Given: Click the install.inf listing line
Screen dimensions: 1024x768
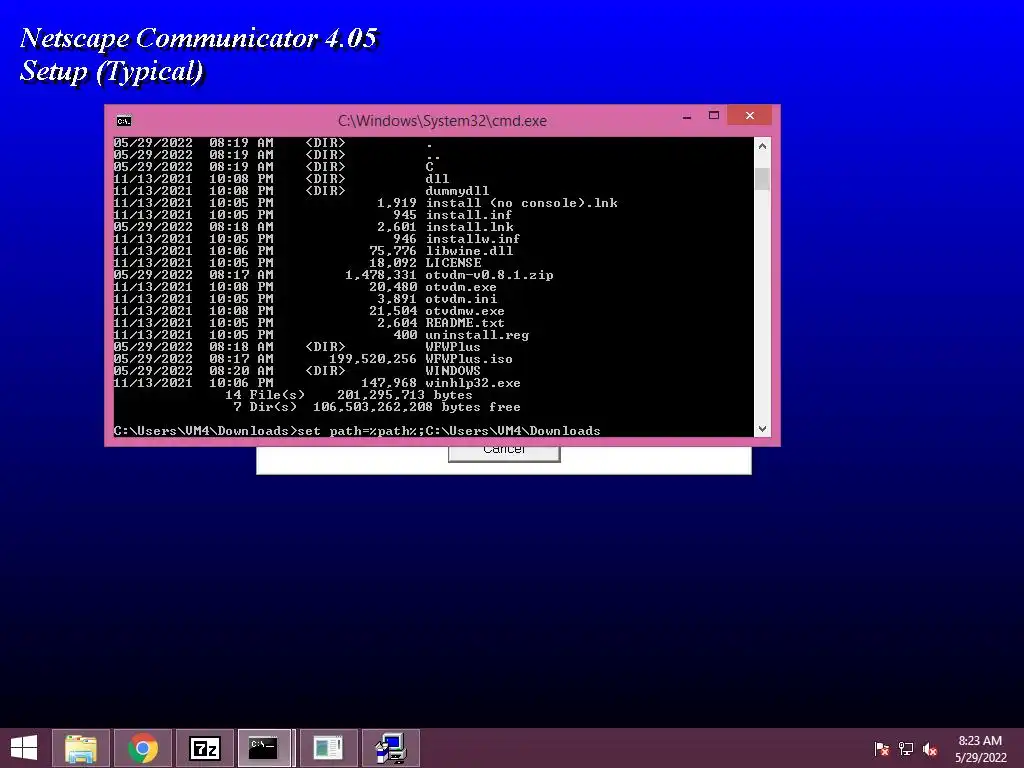Looking at the screenshot, I should click(313, 216).
